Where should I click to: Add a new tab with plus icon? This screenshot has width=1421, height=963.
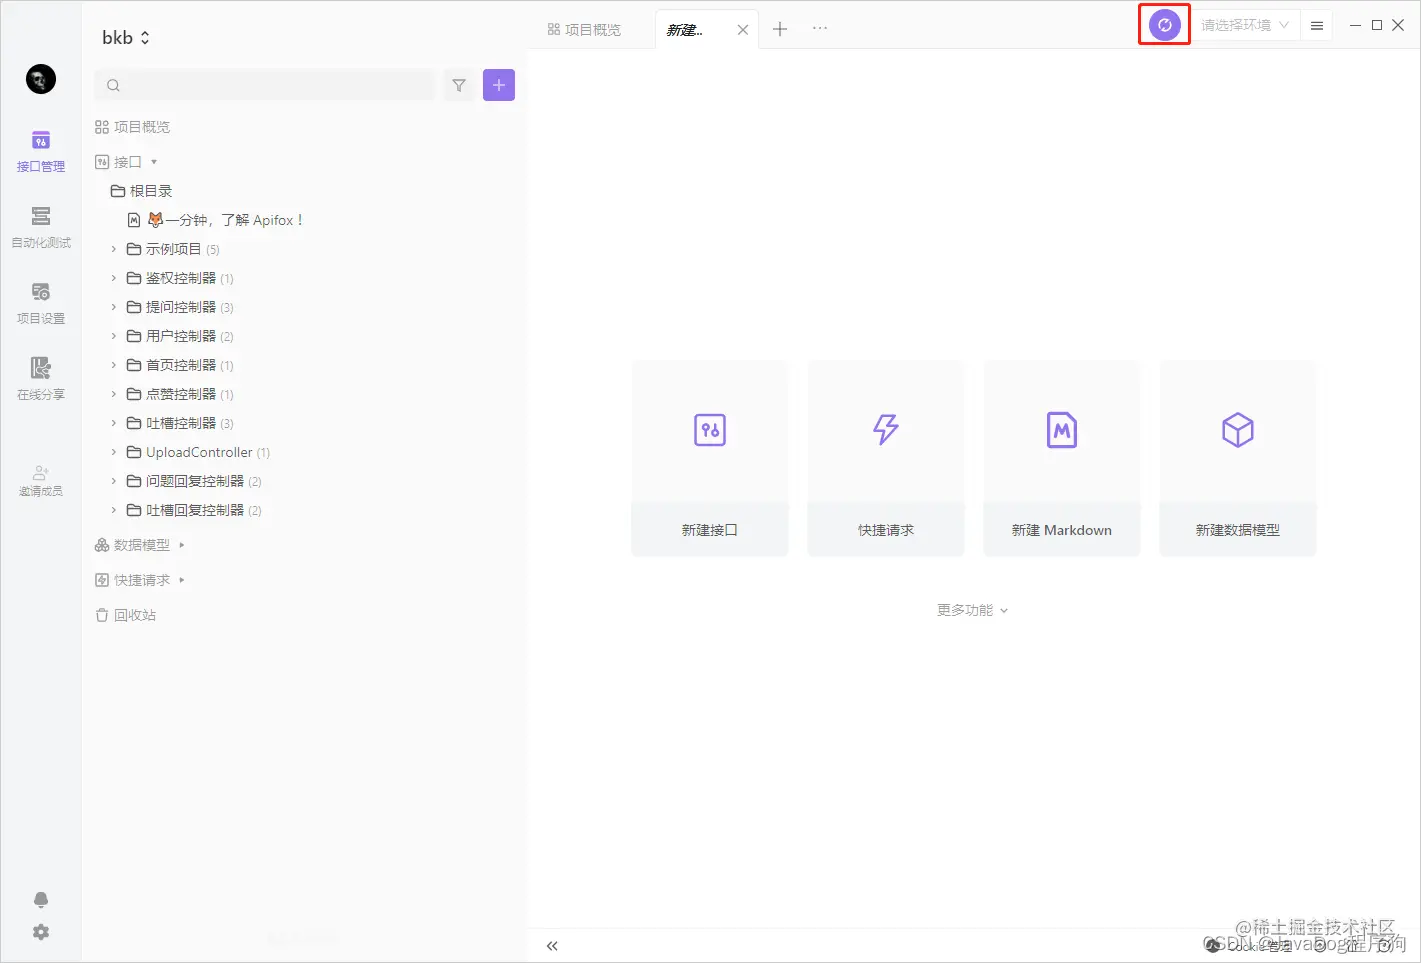780,29
